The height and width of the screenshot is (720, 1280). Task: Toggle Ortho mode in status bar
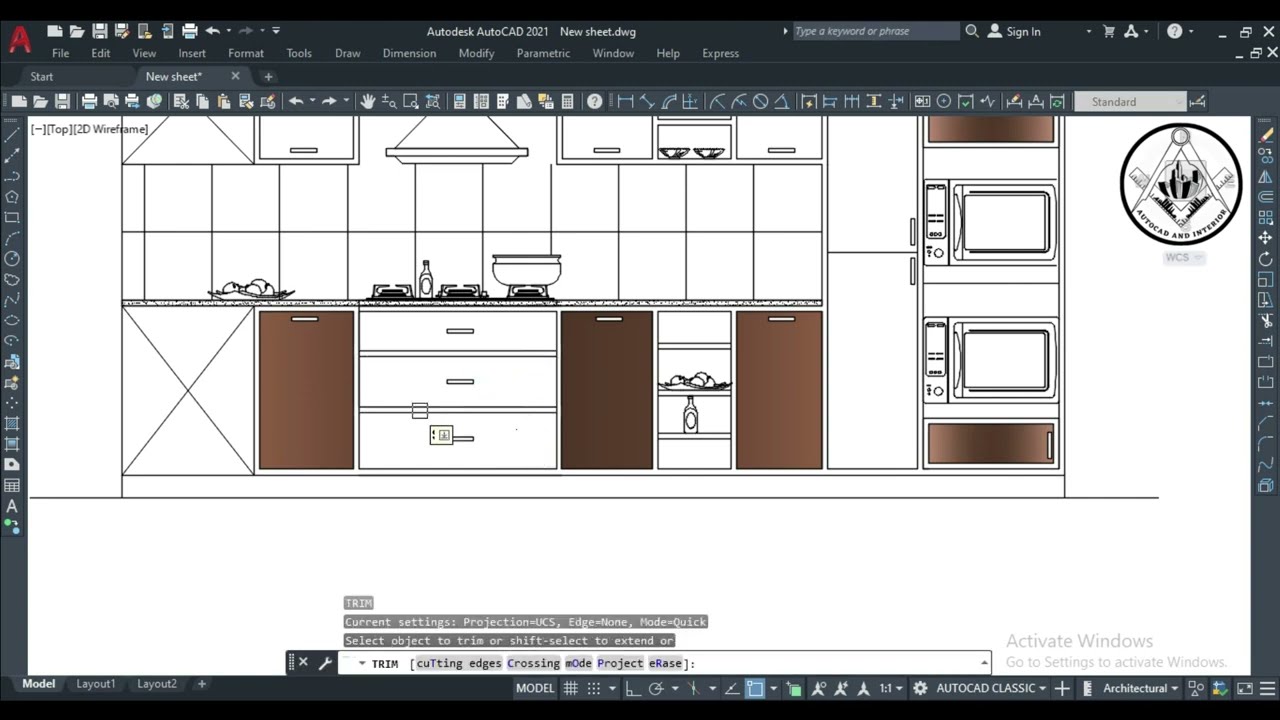[x=632, y=688]
